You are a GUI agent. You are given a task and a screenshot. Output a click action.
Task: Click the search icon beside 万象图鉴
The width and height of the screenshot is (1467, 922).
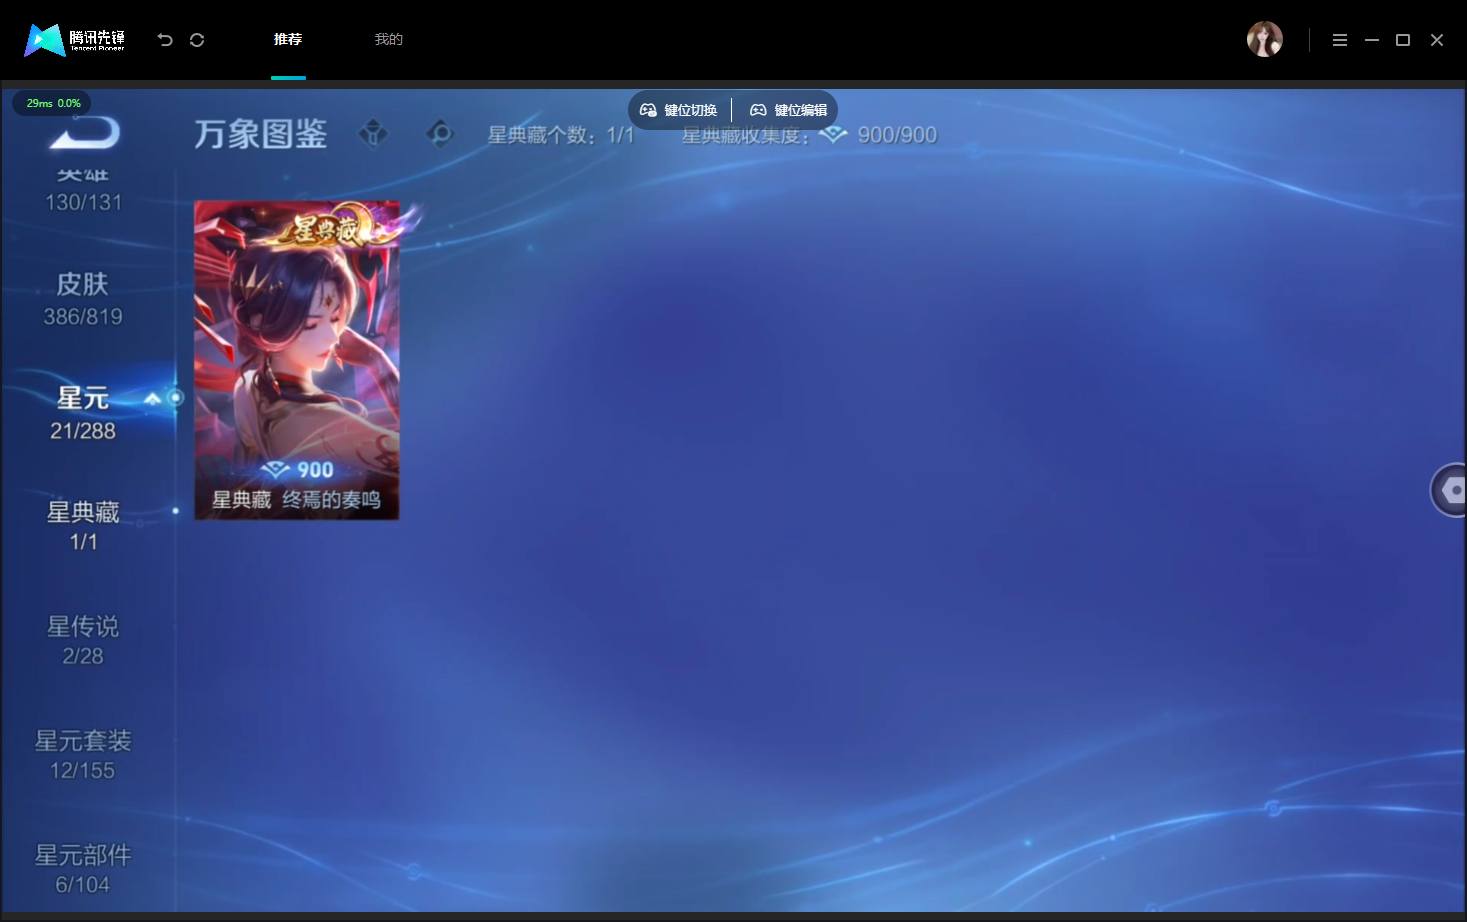(x=439, y=133)
